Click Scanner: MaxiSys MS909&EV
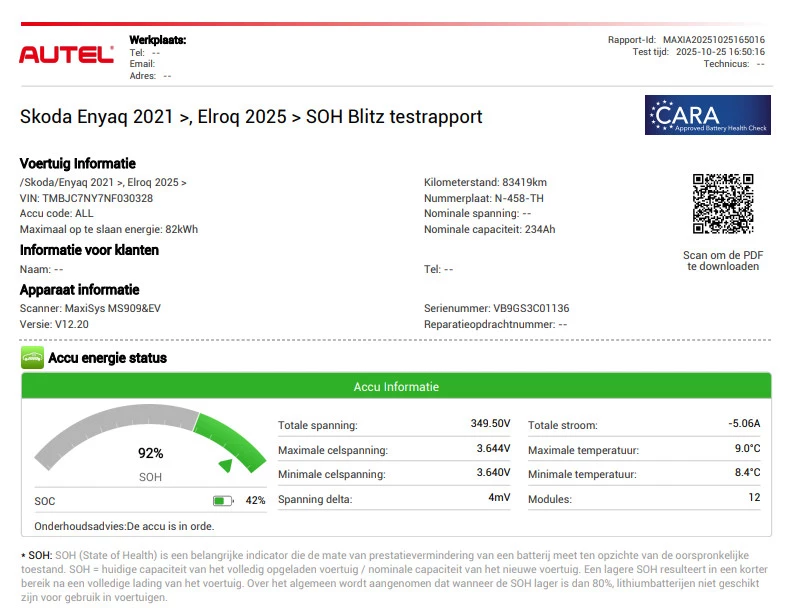This screenshot has height=610, width=792. (90, 308)
